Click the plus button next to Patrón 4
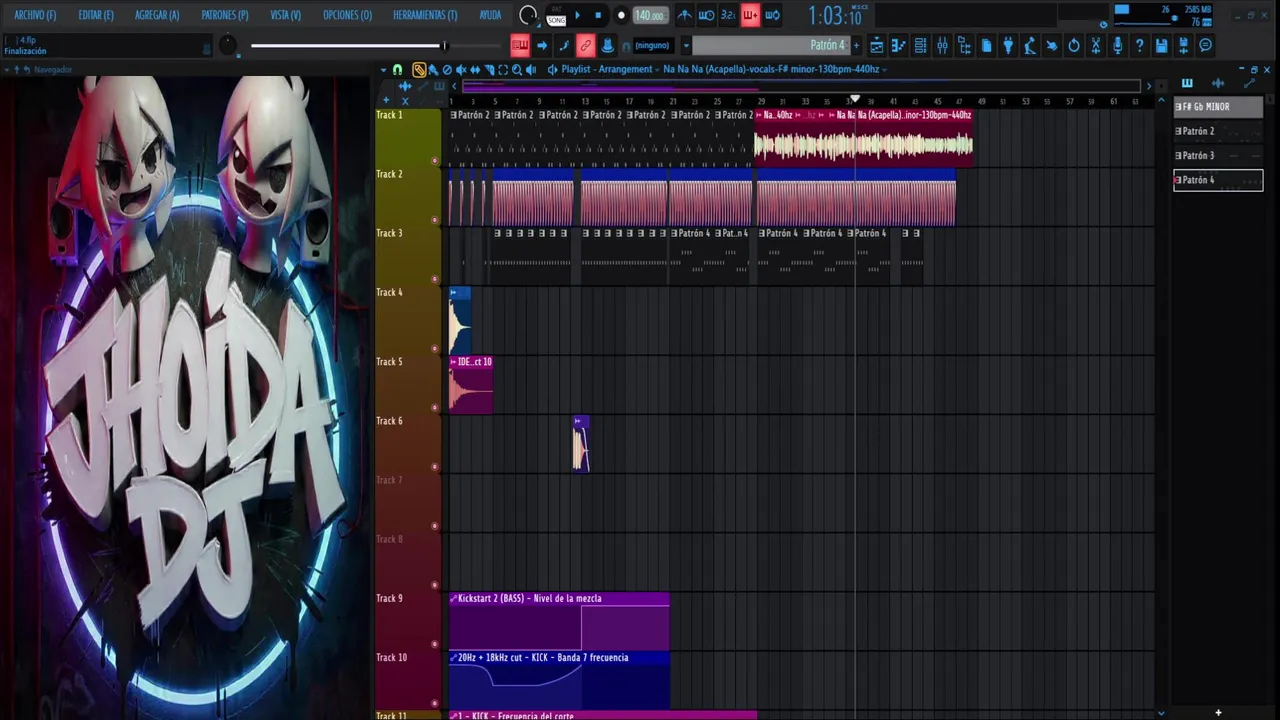 pos(856,45)
